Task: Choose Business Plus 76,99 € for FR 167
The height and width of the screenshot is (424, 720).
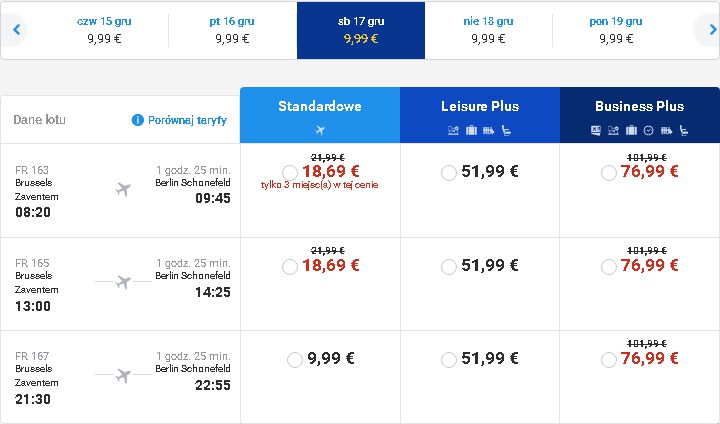Action: pyautogui.click(x=608, y=360)
